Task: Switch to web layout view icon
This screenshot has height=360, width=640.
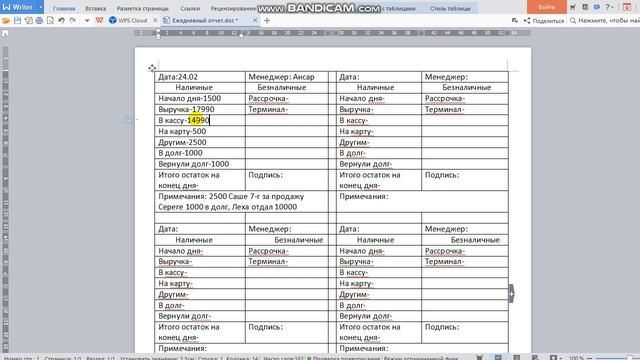Action: [535, 358]
